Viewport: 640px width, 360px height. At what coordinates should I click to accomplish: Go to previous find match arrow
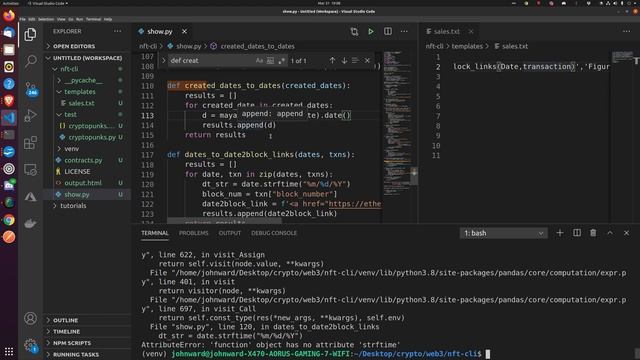pyautogui.click(x=332, y=60)
